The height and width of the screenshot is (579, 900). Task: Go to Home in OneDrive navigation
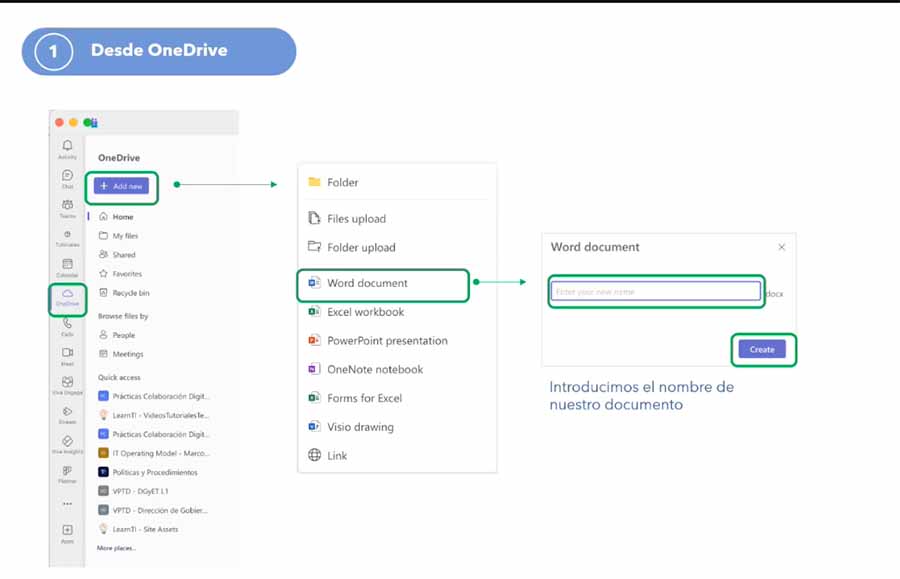pyautogui.click(x=117, y=217)
